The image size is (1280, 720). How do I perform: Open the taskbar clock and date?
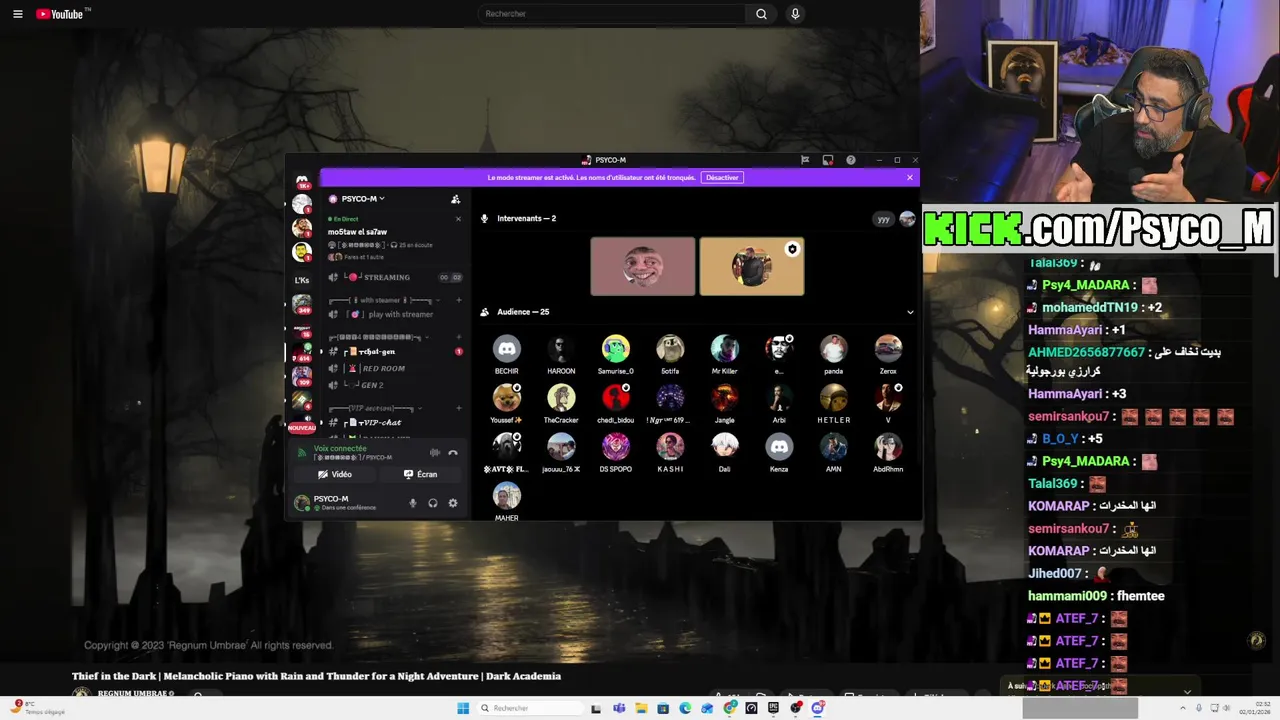point(1257,708)
